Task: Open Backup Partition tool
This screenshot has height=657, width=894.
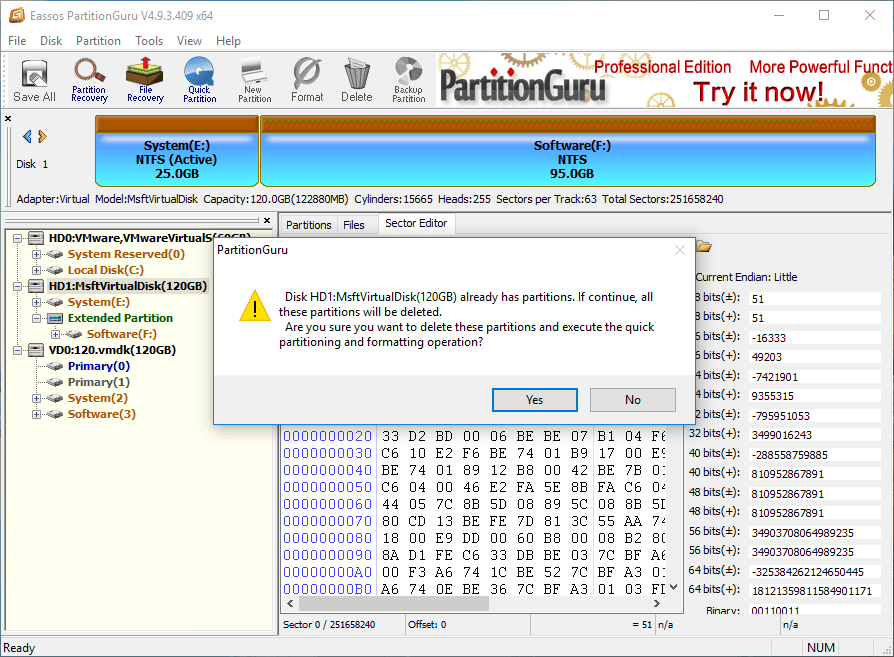Action: coord(409,80)
